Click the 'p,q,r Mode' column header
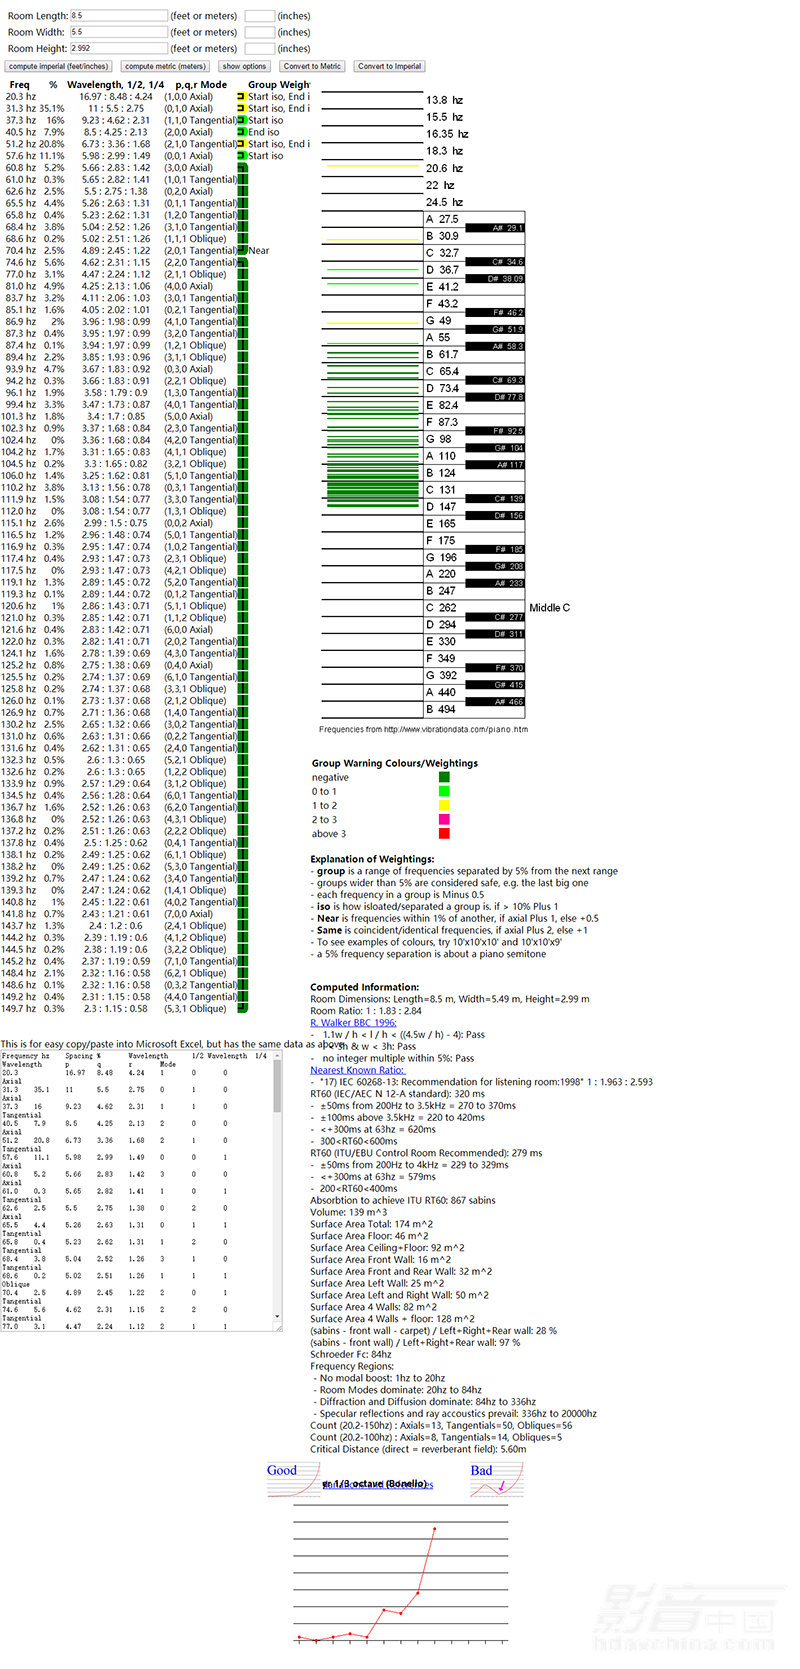Screen dimensions: 800x1669 (x=201, y=85)
